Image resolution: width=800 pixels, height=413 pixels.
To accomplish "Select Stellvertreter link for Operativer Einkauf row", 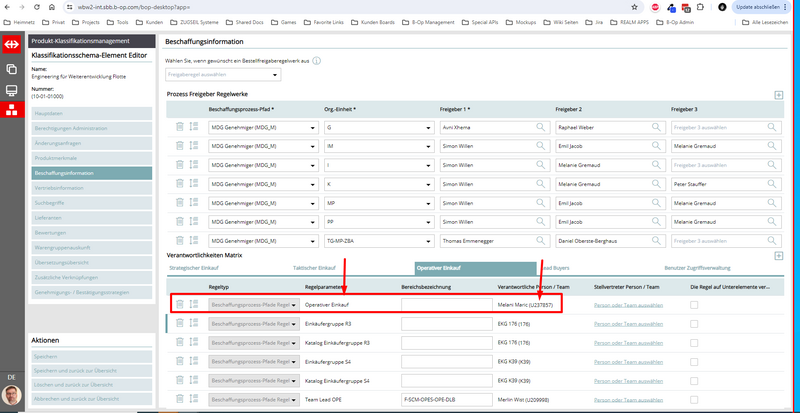I will 628,304.
